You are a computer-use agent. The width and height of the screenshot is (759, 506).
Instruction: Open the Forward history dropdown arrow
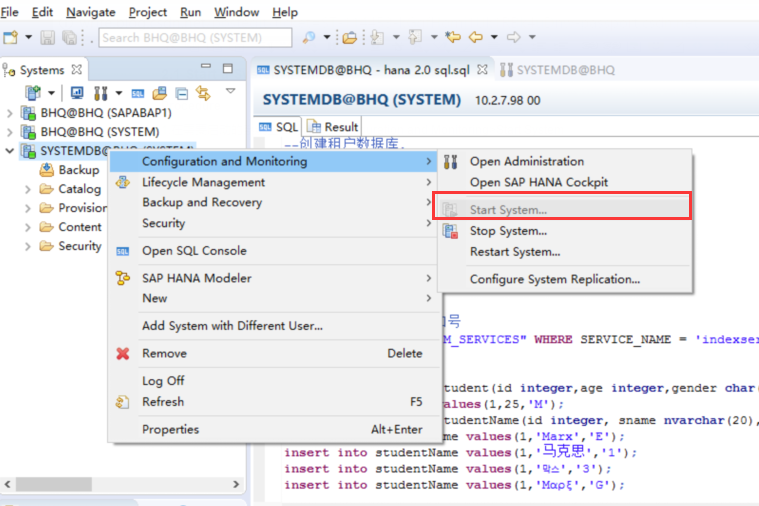[532, 37]
